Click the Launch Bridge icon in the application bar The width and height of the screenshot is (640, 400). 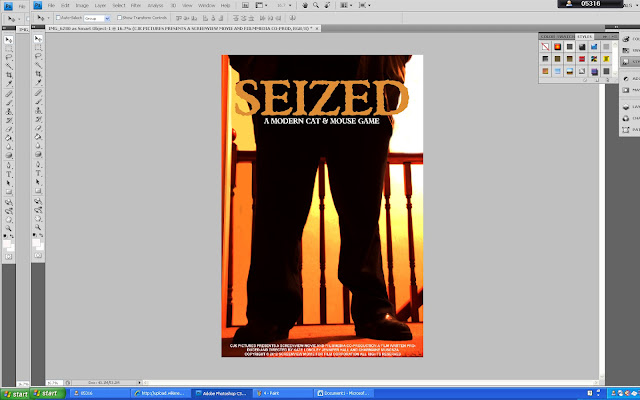click(245, 5)
